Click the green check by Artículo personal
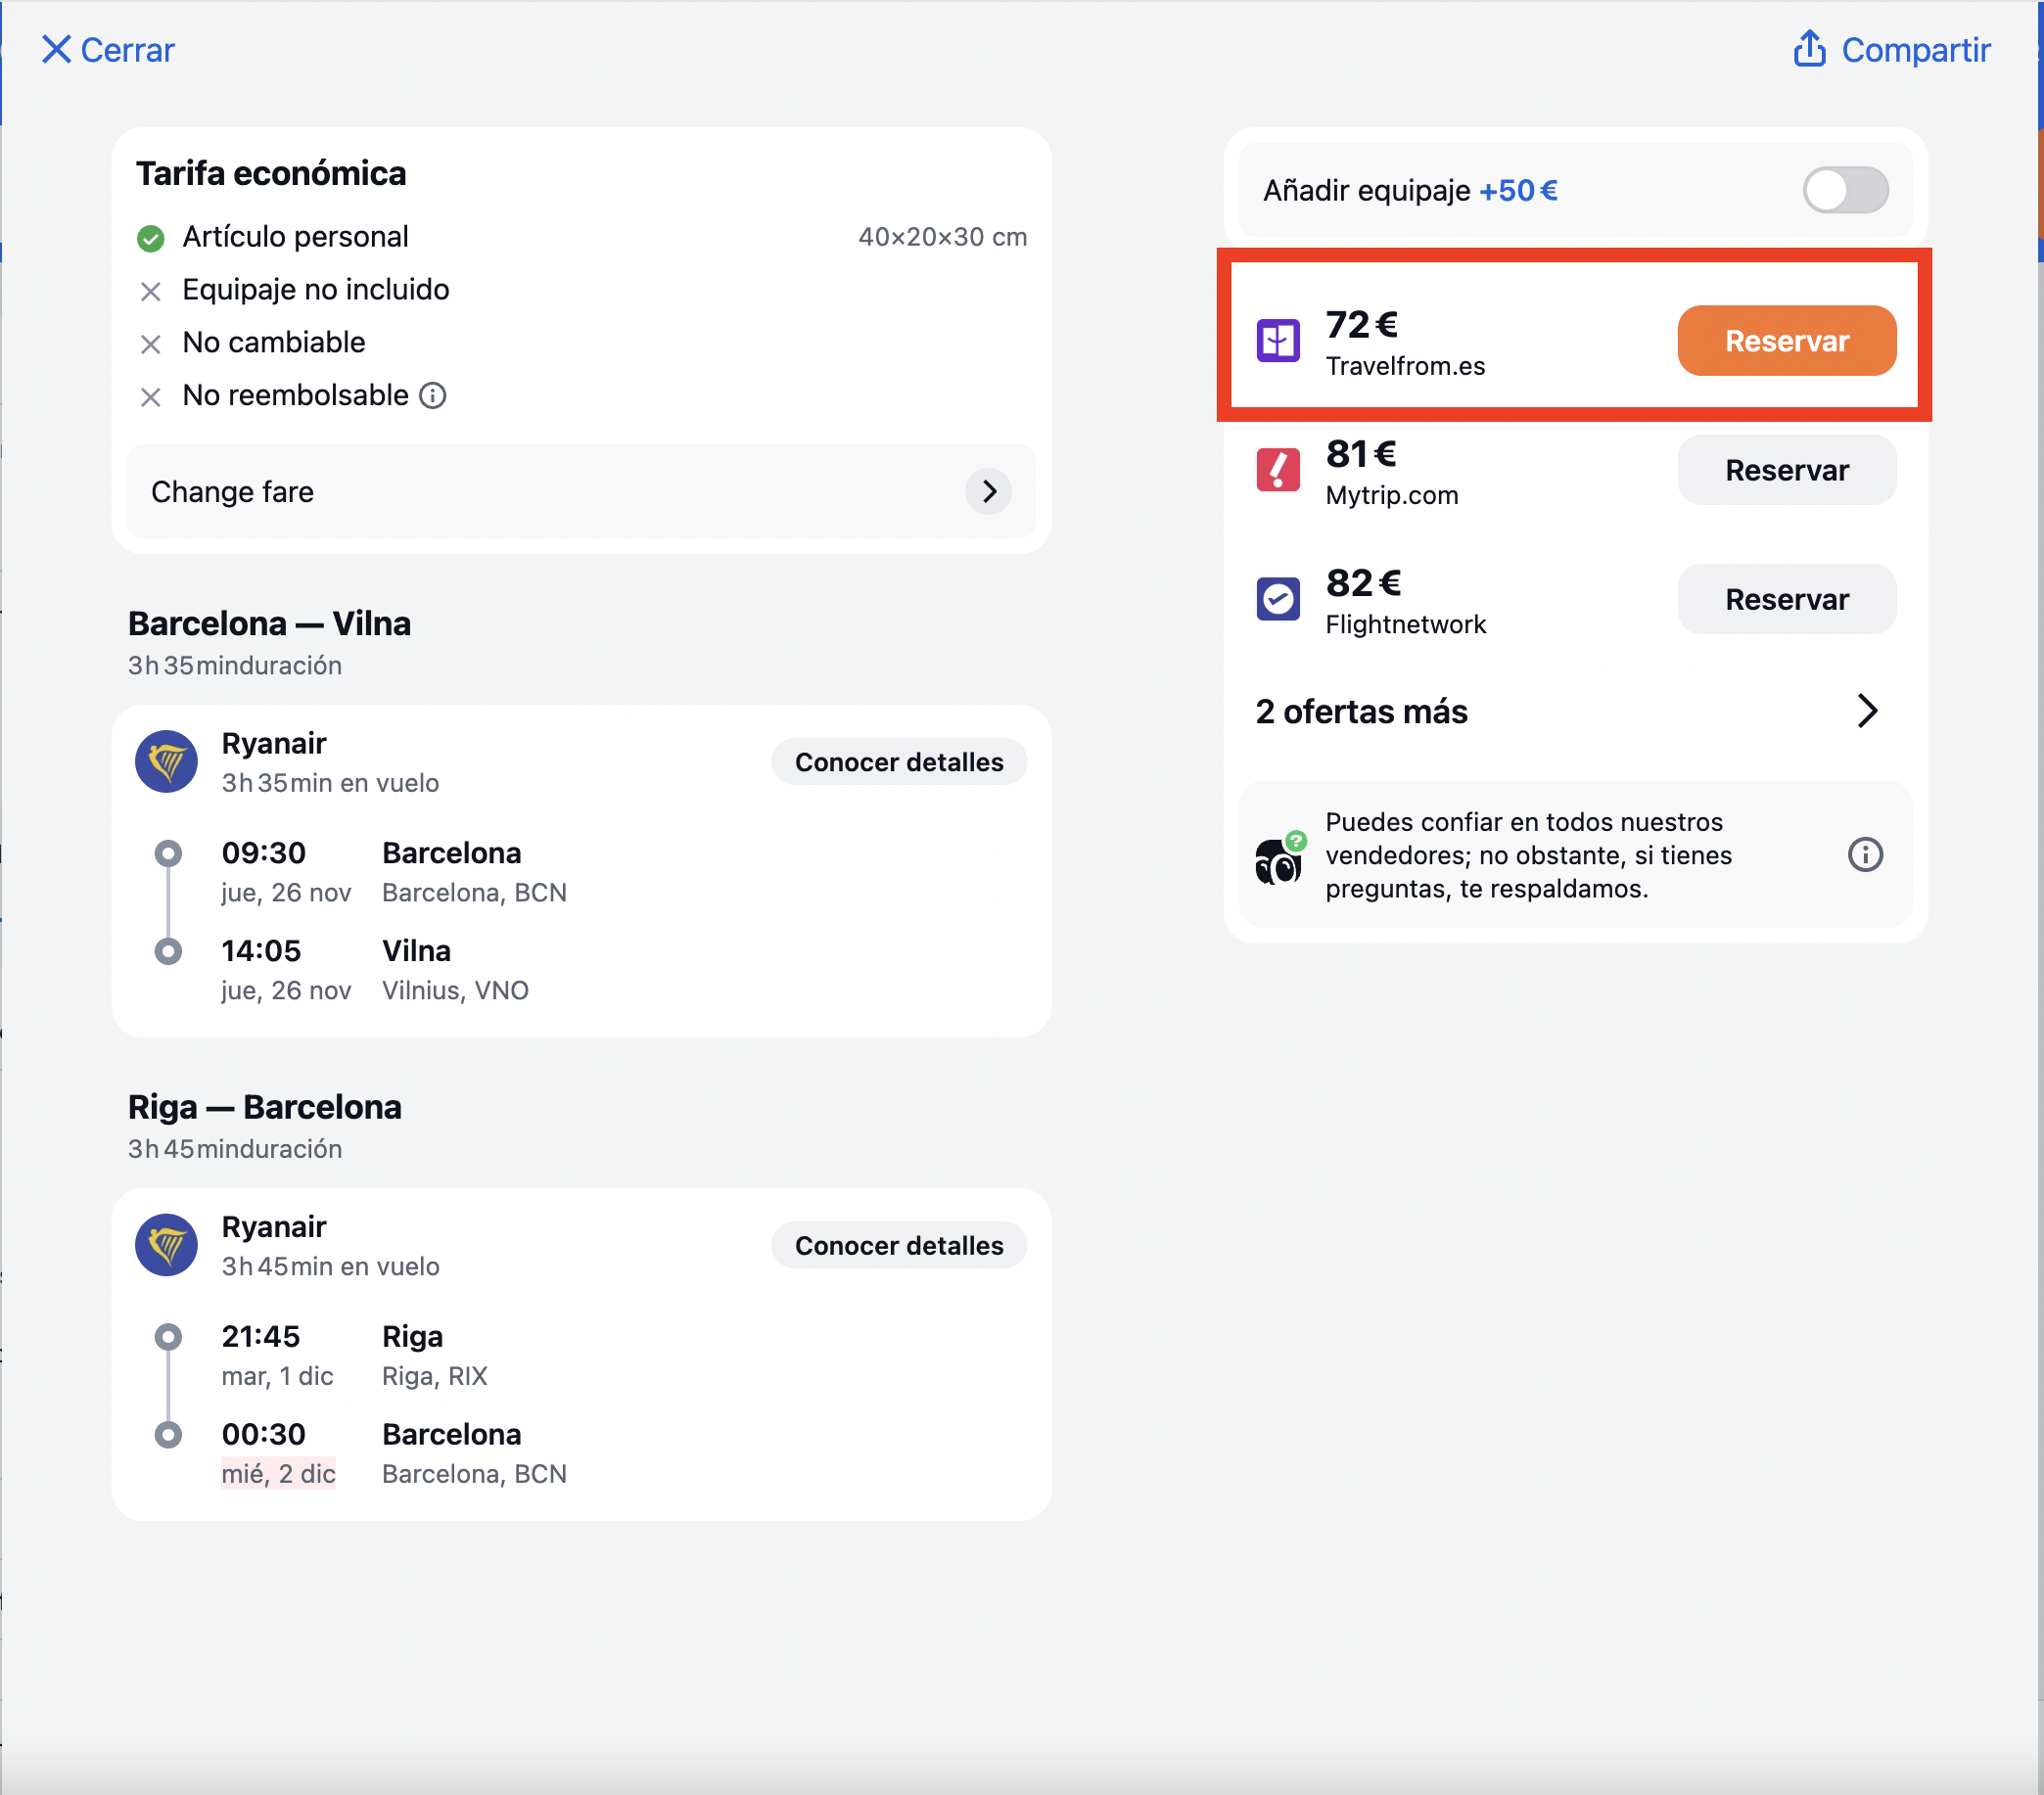Screen dimensions: 2044x1795 (150, 238)
